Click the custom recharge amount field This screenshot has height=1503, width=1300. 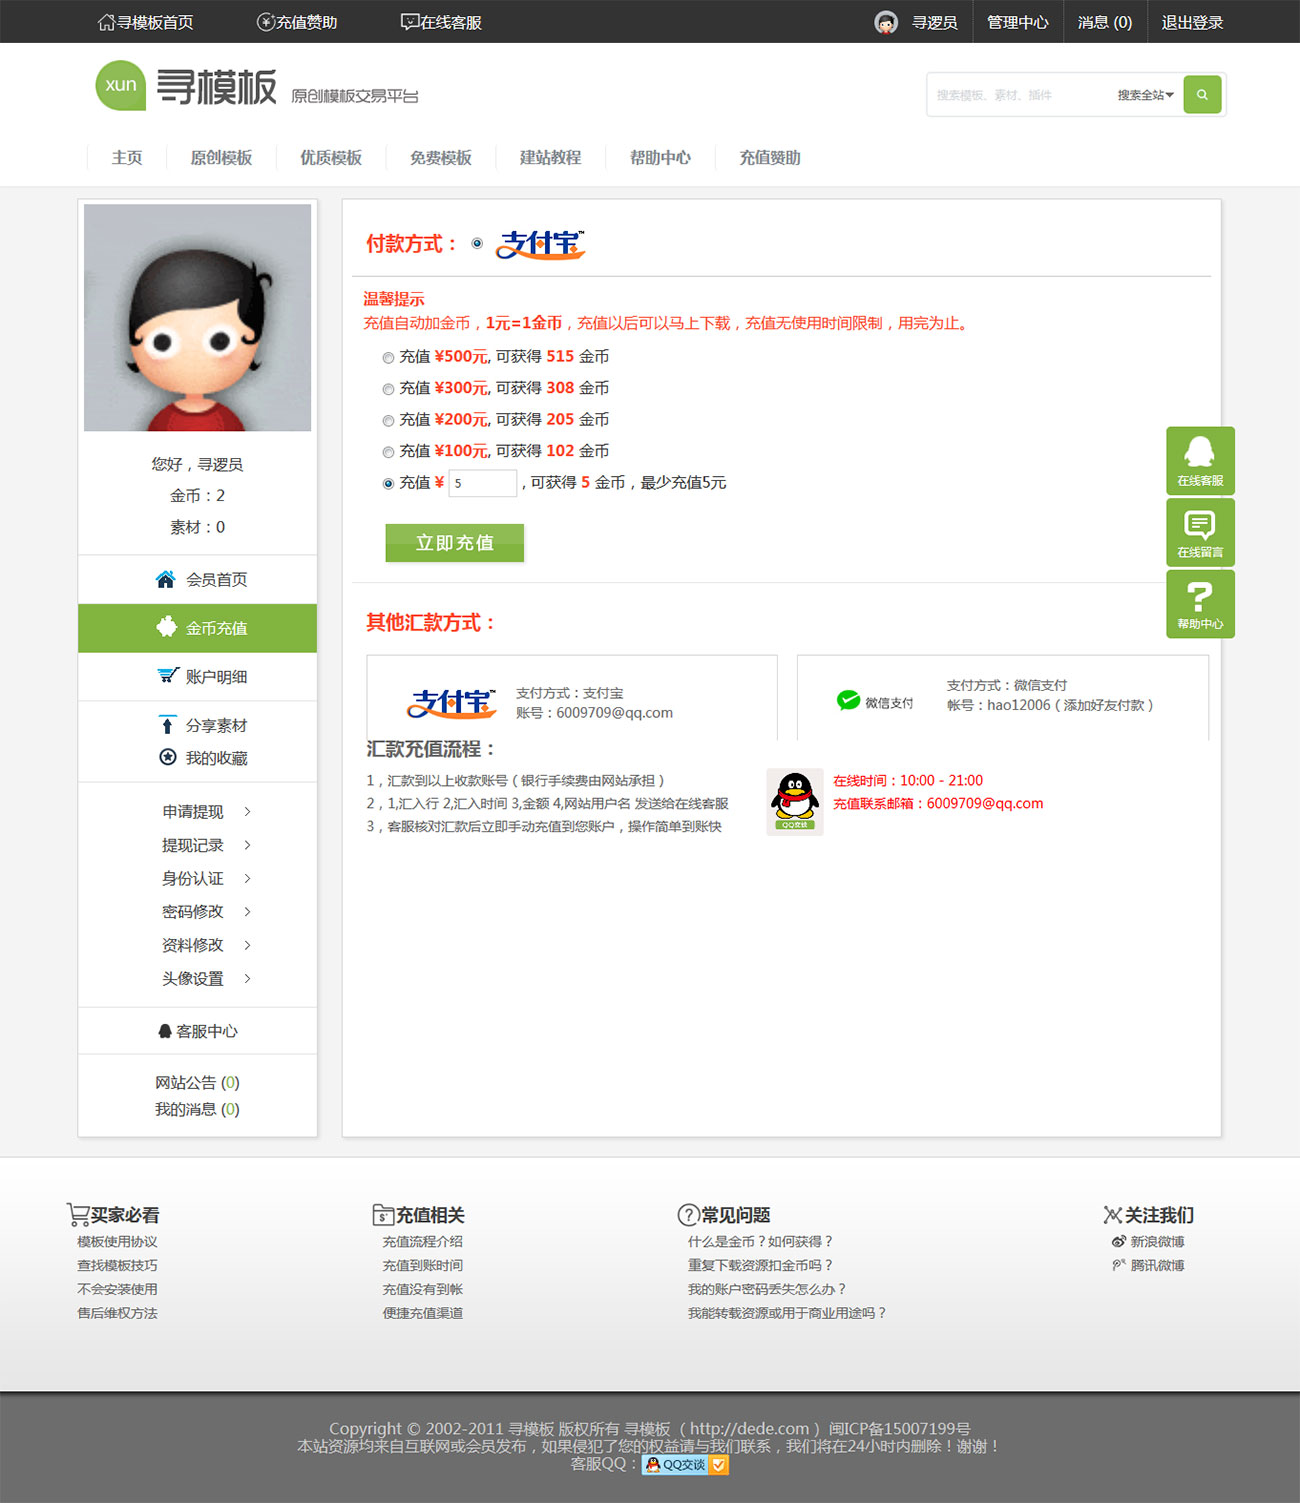tap(482, 483)
